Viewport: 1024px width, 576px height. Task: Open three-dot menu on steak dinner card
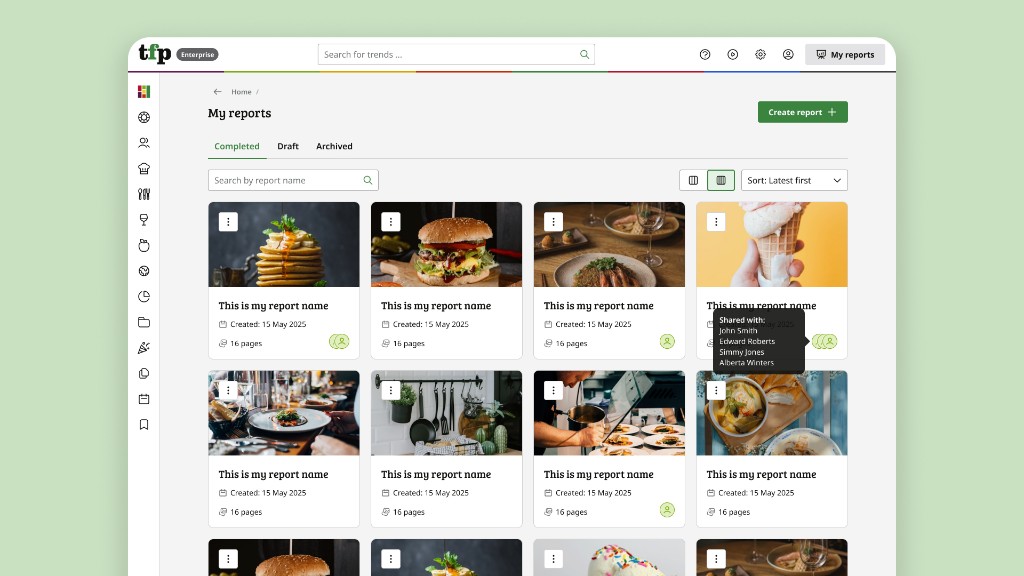553,222
